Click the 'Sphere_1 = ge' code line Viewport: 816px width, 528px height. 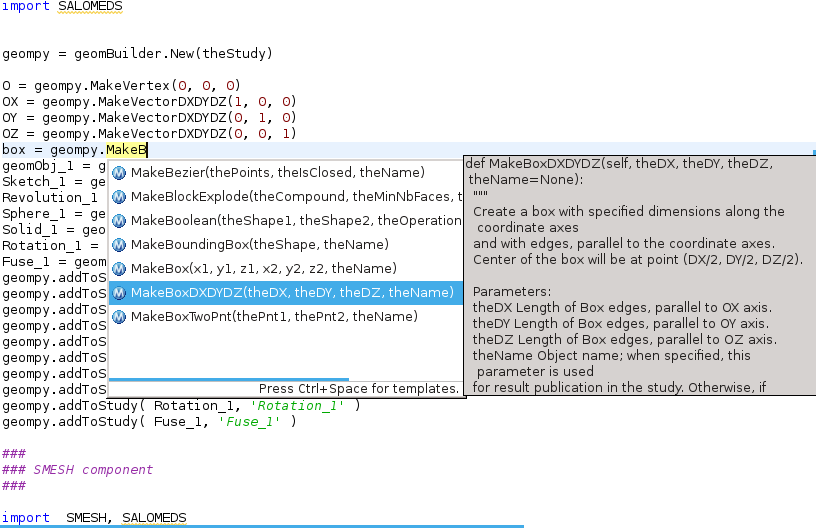click(54, 214)
